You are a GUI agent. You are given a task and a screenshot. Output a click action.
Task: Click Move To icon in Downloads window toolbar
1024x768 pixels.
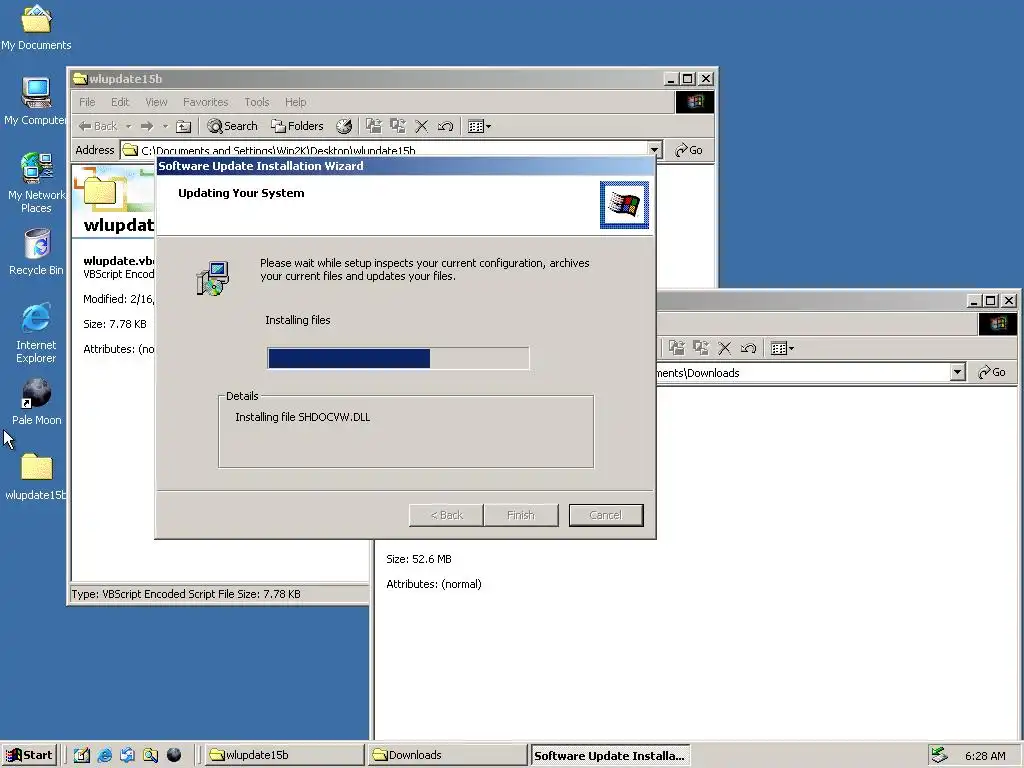(677, 348)
